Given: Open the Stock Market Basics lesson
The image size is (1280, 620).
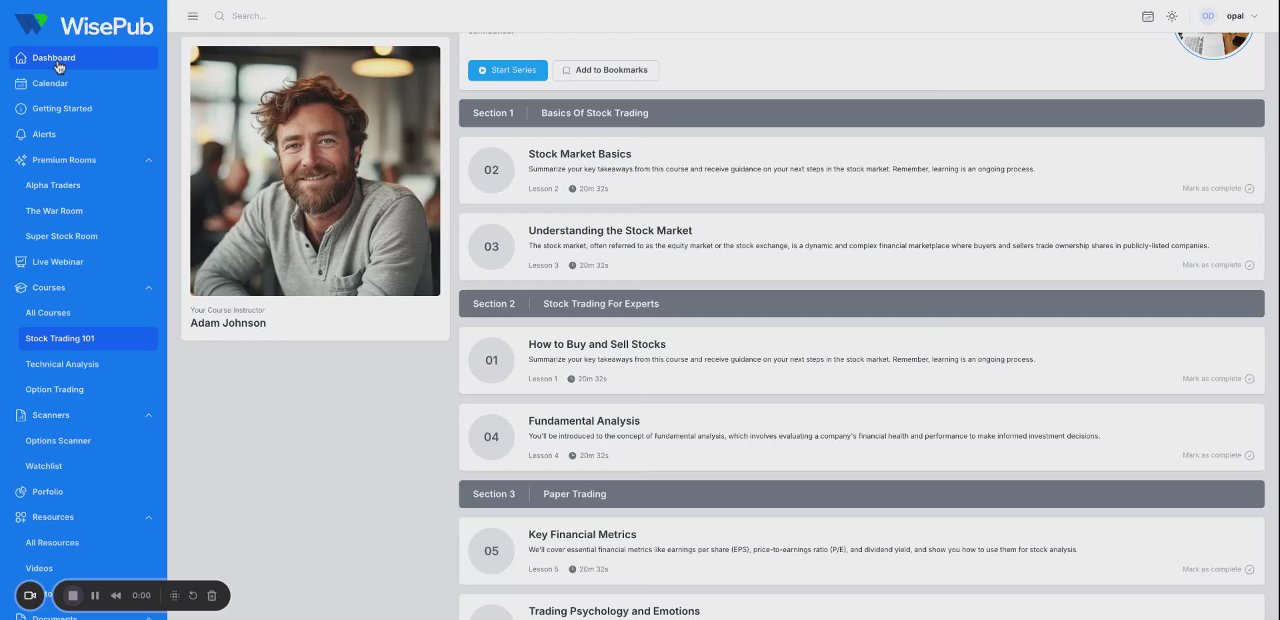Looking at the screenshot, I should pyautogui.click(x=861, y=170).
